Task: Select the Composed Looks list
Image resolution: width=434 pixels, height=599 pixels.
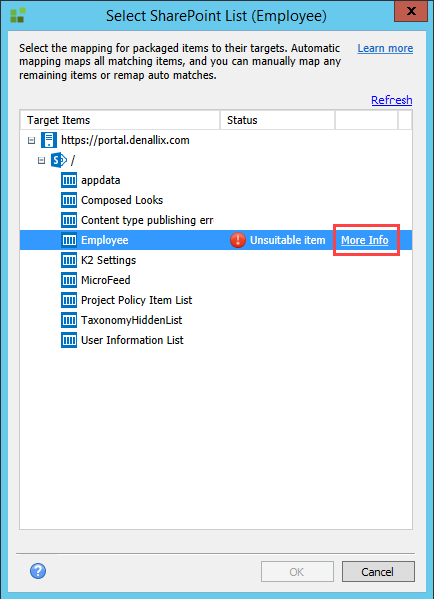Action: point(122,200)
